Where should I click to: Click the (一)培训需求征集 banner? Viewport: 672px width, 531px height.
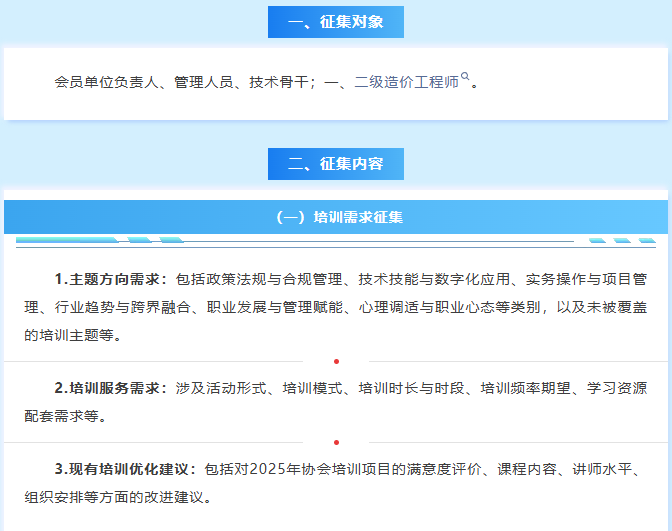tap(336, 216)
